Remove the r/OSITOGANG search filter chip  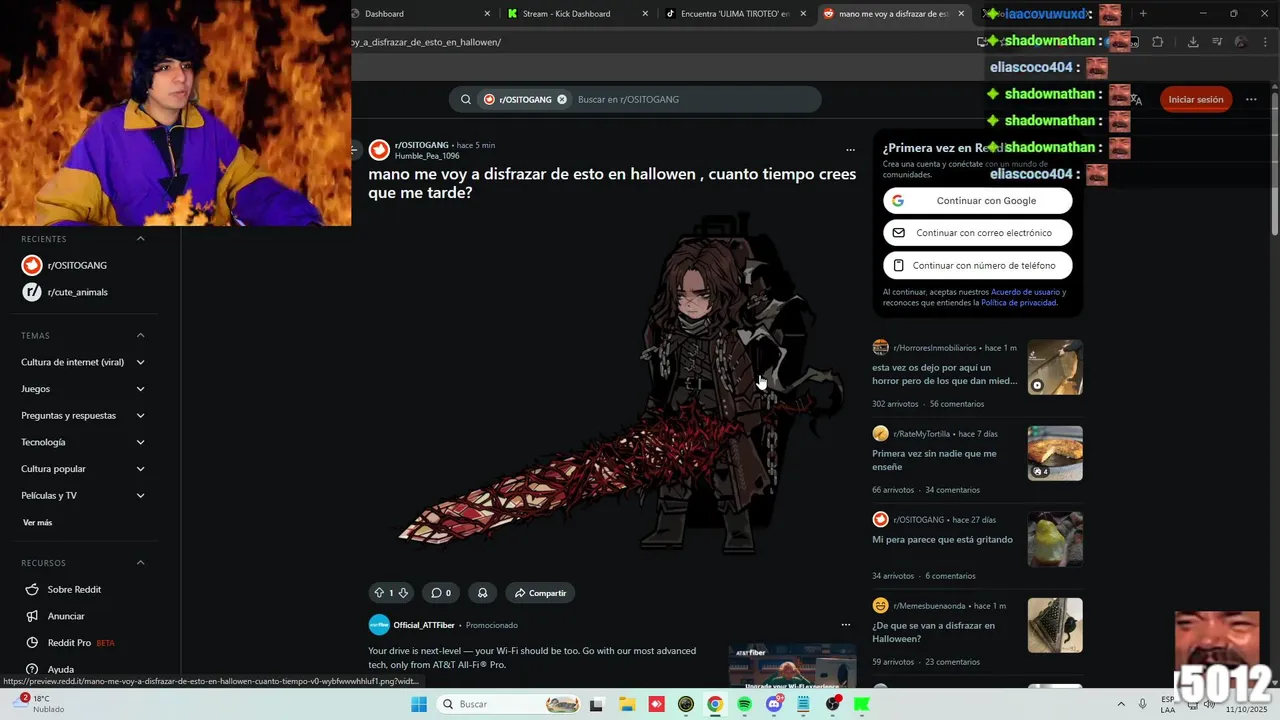tap(562, 99)
